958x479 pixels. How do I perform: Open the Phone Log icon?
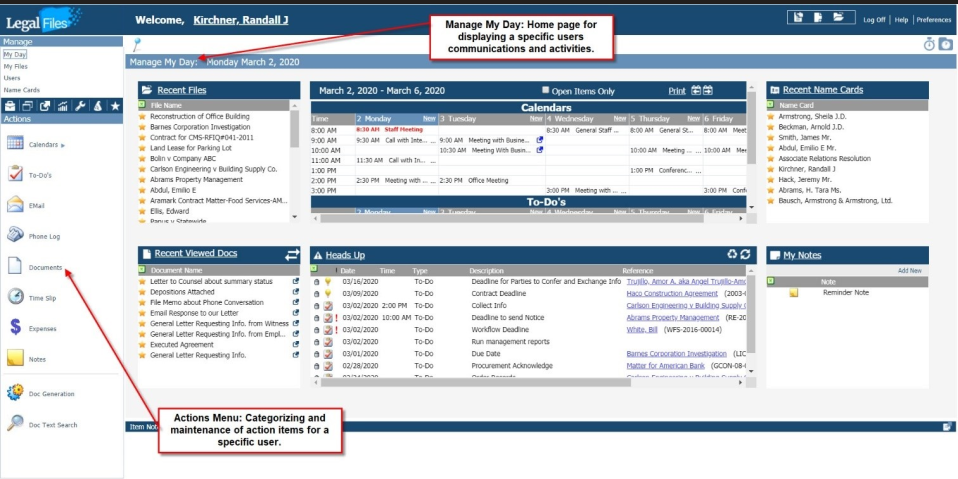[15, 235]
